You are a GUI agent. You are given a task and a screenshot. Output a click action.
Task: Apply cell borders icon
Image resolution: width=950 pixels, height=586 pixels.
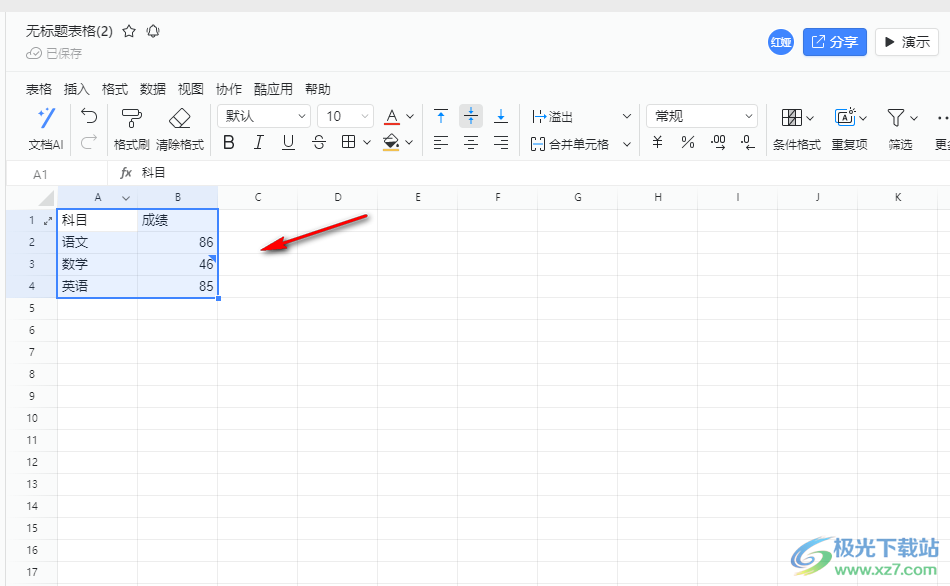(x=348, y=142)
